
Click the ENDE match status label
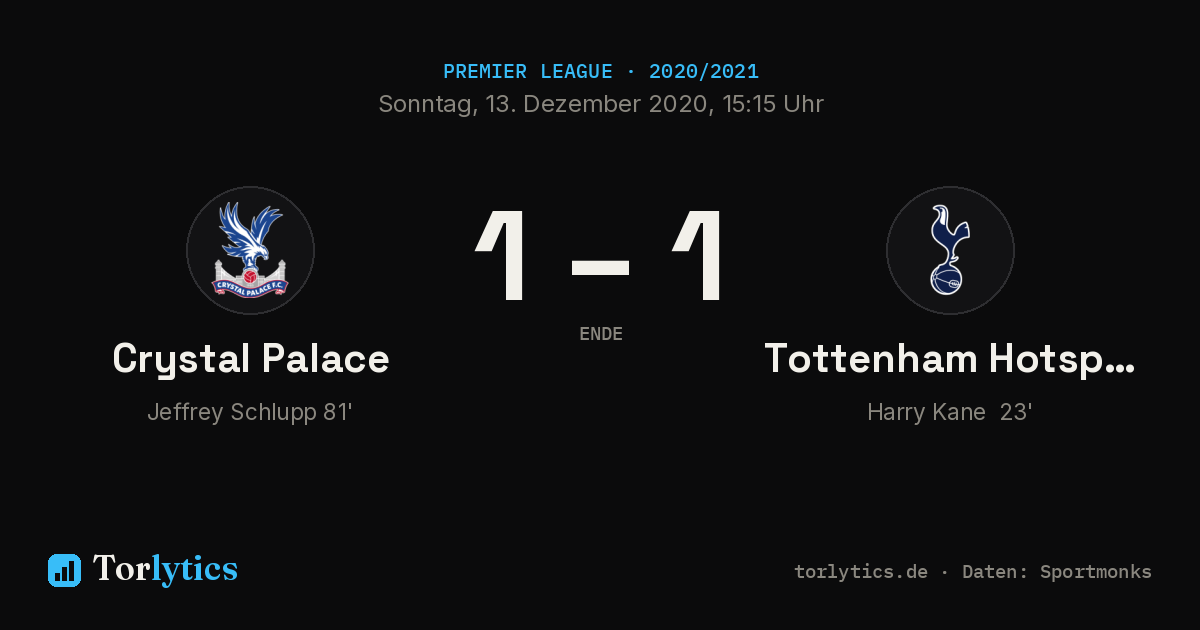[x=601, y=334]
